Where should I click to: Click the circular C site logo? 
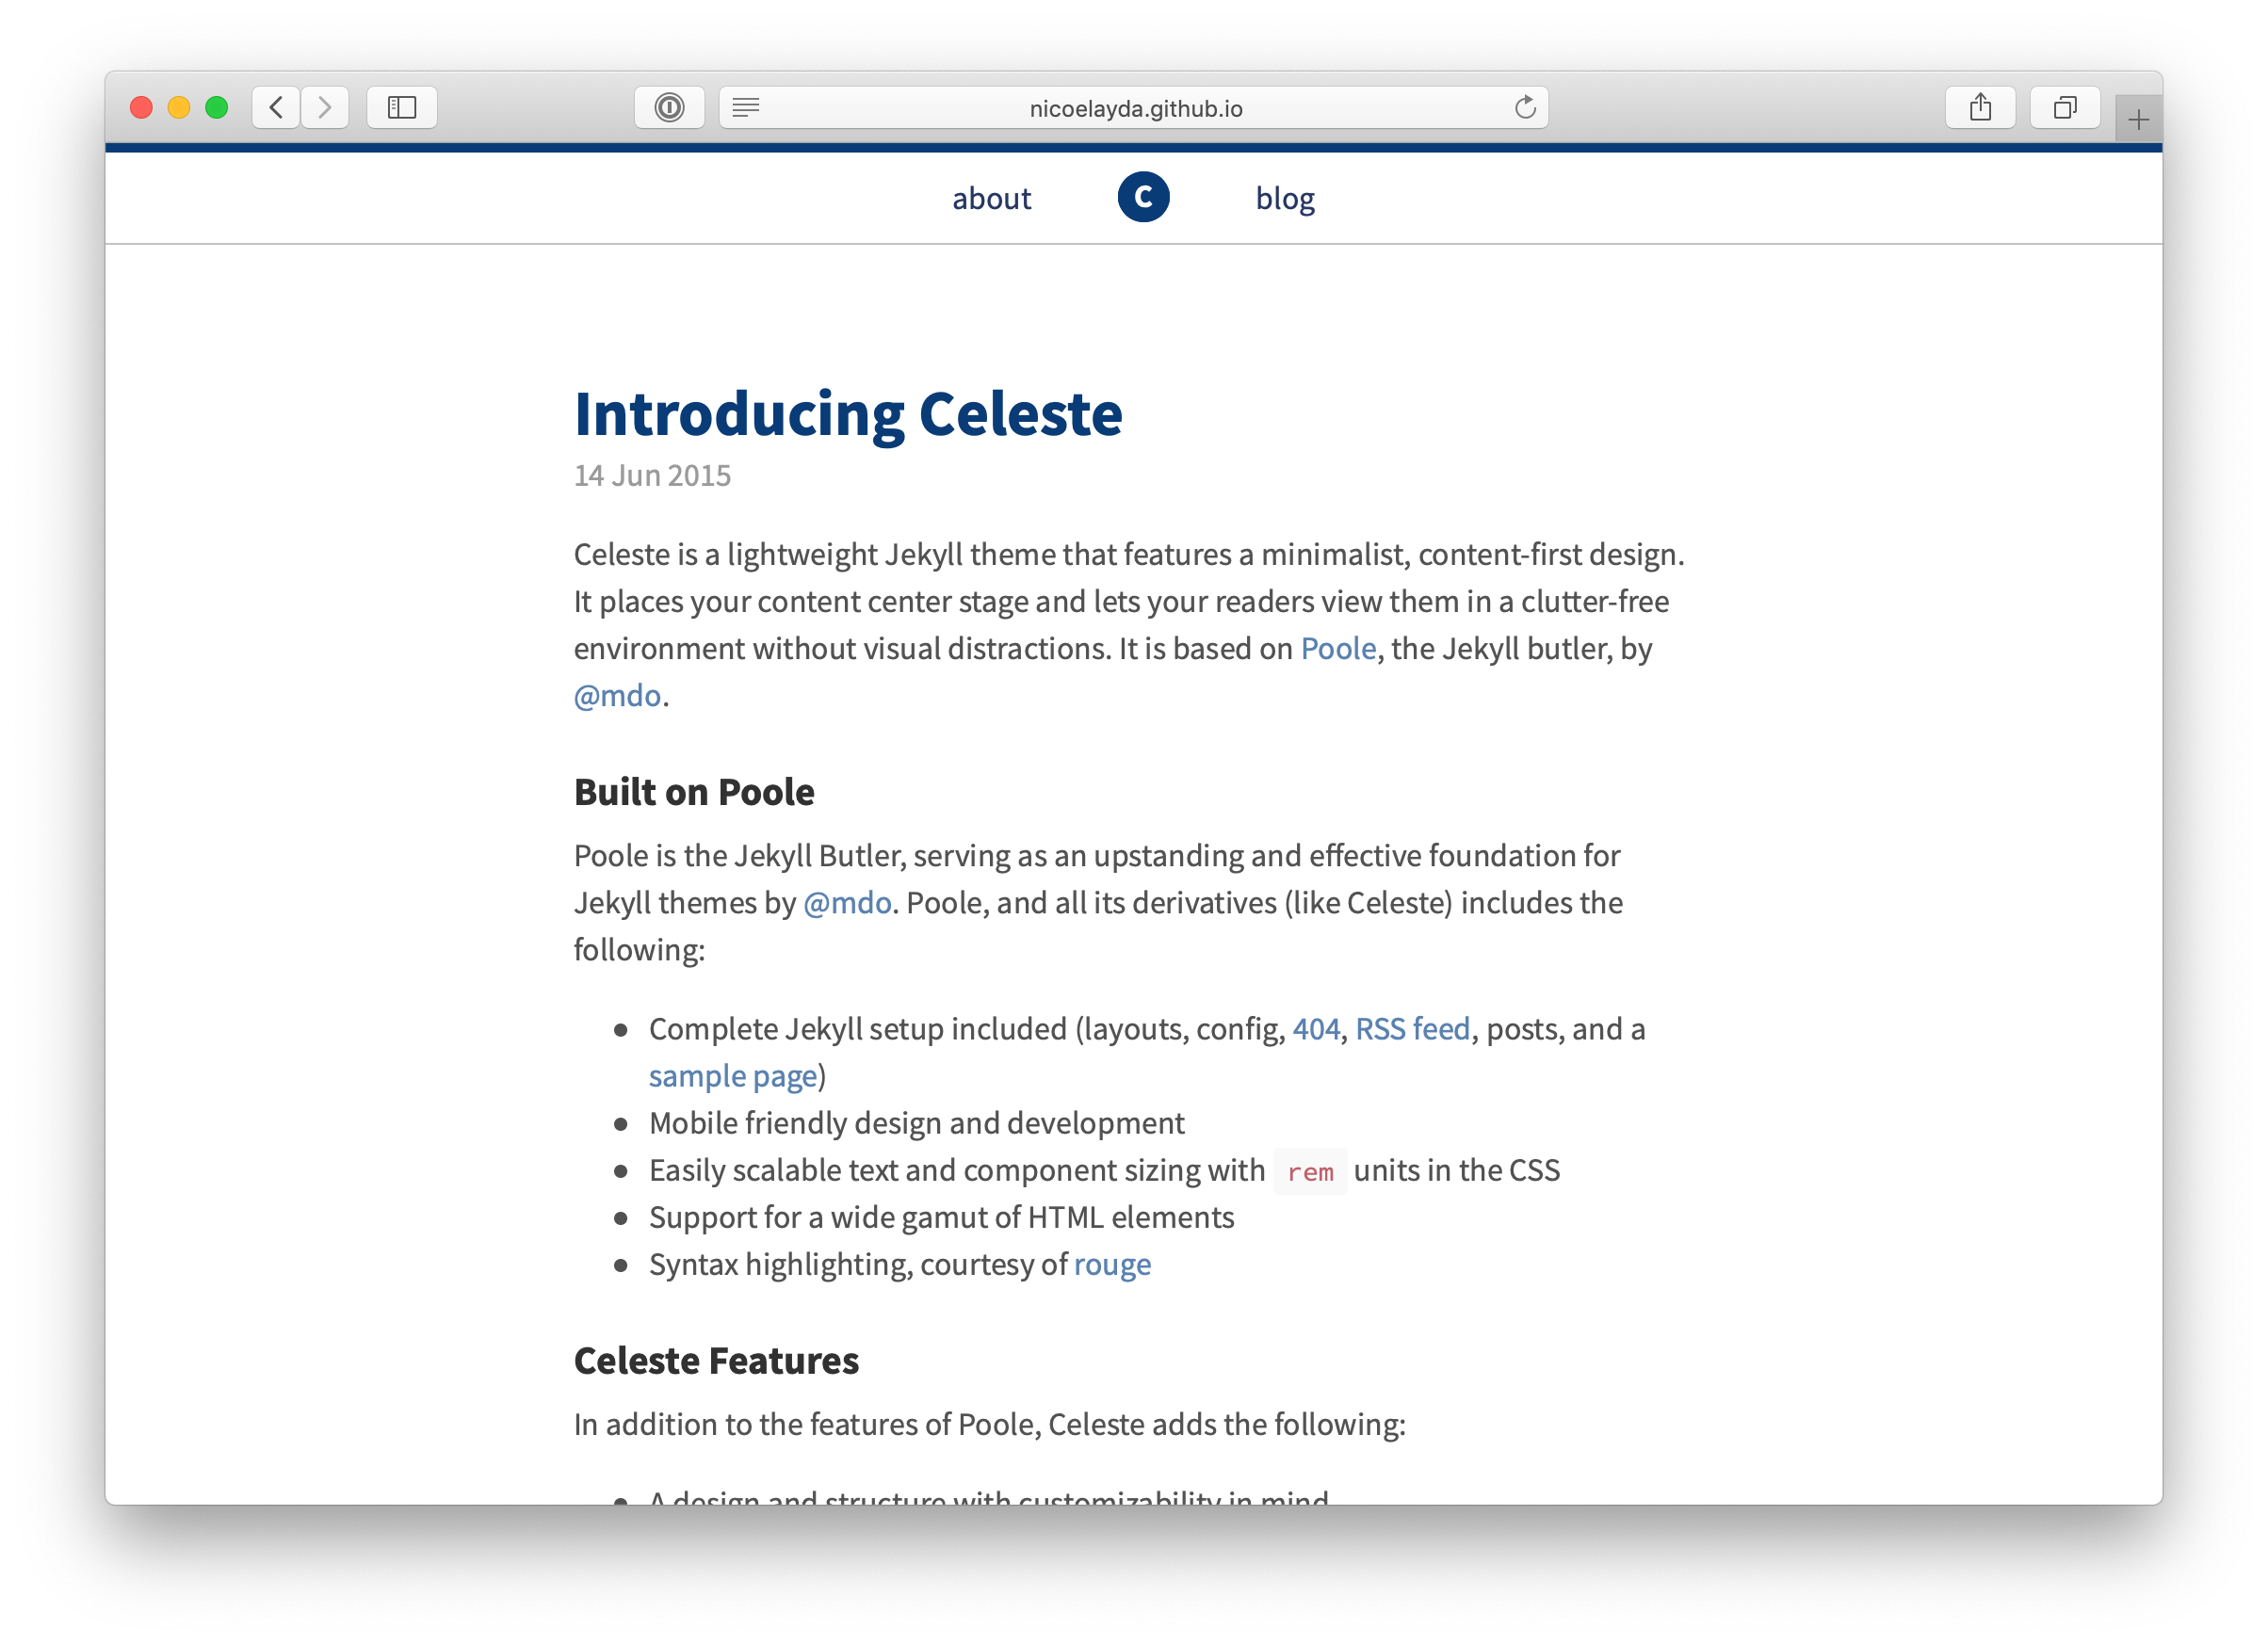pos(1143,197)
